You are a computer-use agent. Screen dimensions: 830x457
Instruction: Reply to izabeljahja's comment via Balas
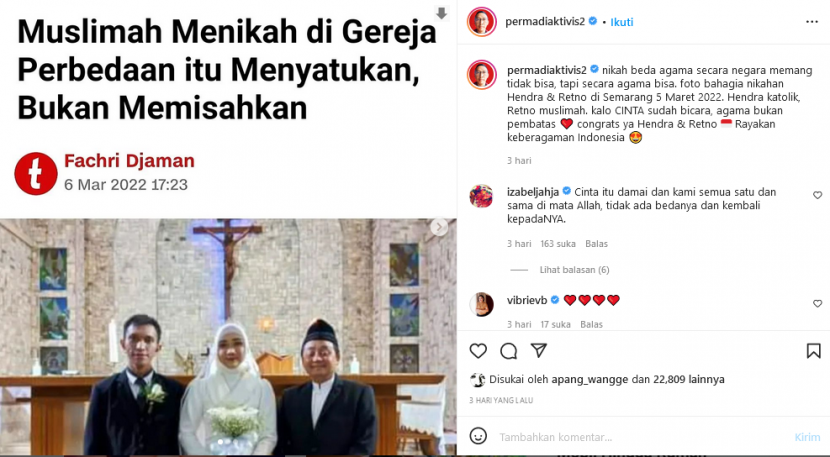pos(596,244)
